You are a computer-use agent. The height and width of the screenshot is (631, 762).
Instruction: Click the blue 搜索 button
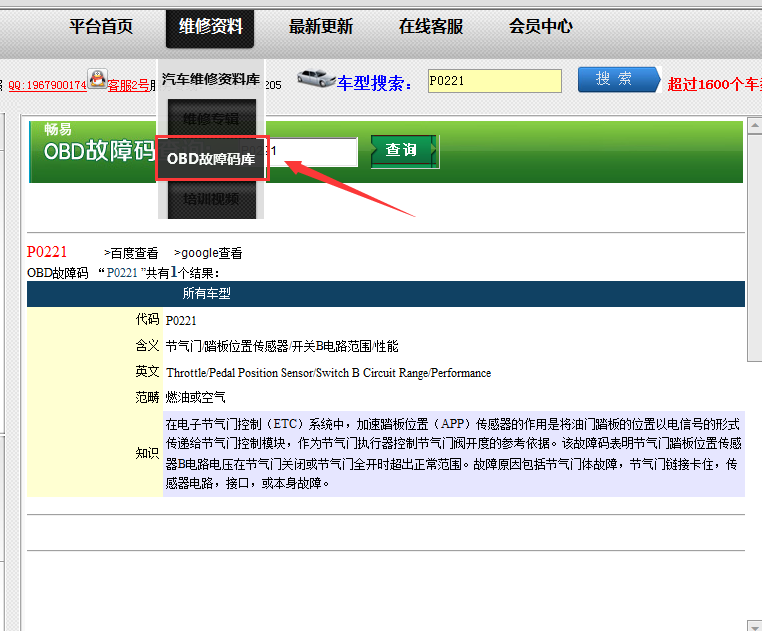pos(619,79)
